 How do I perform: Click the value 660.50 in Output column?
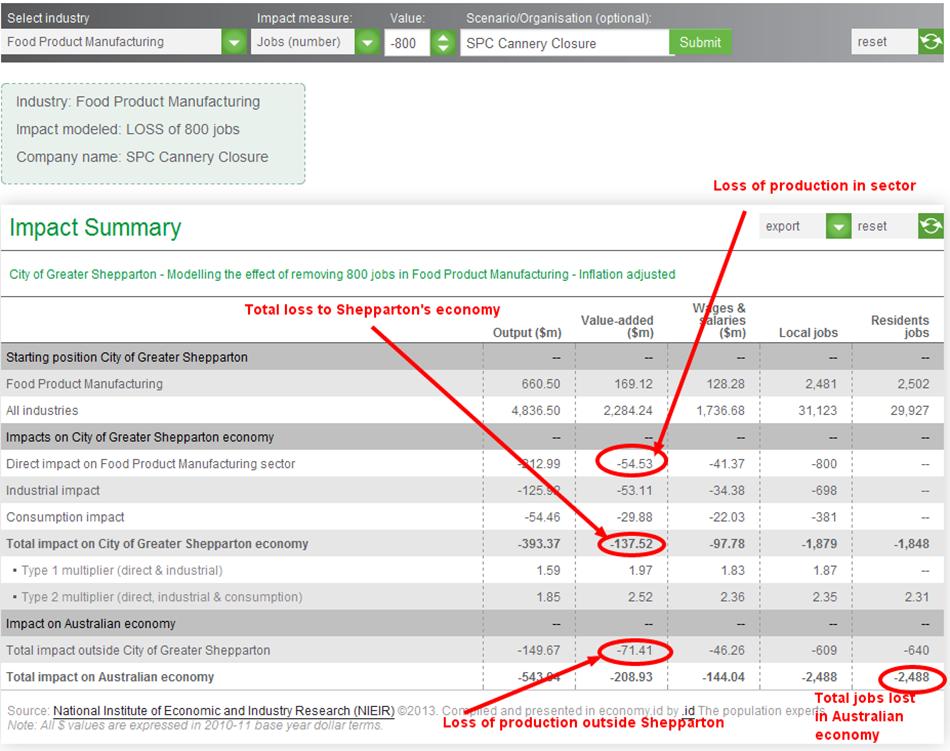click(541, 384)
